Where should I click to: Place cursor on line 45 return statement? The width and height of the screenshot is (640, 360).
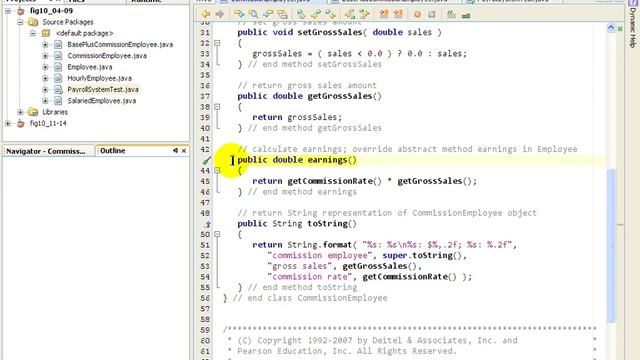(364, 181)
